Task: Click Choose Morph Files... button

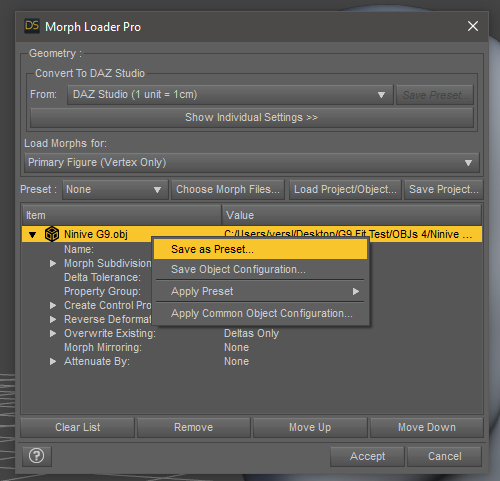Action: tap(228, 190)
